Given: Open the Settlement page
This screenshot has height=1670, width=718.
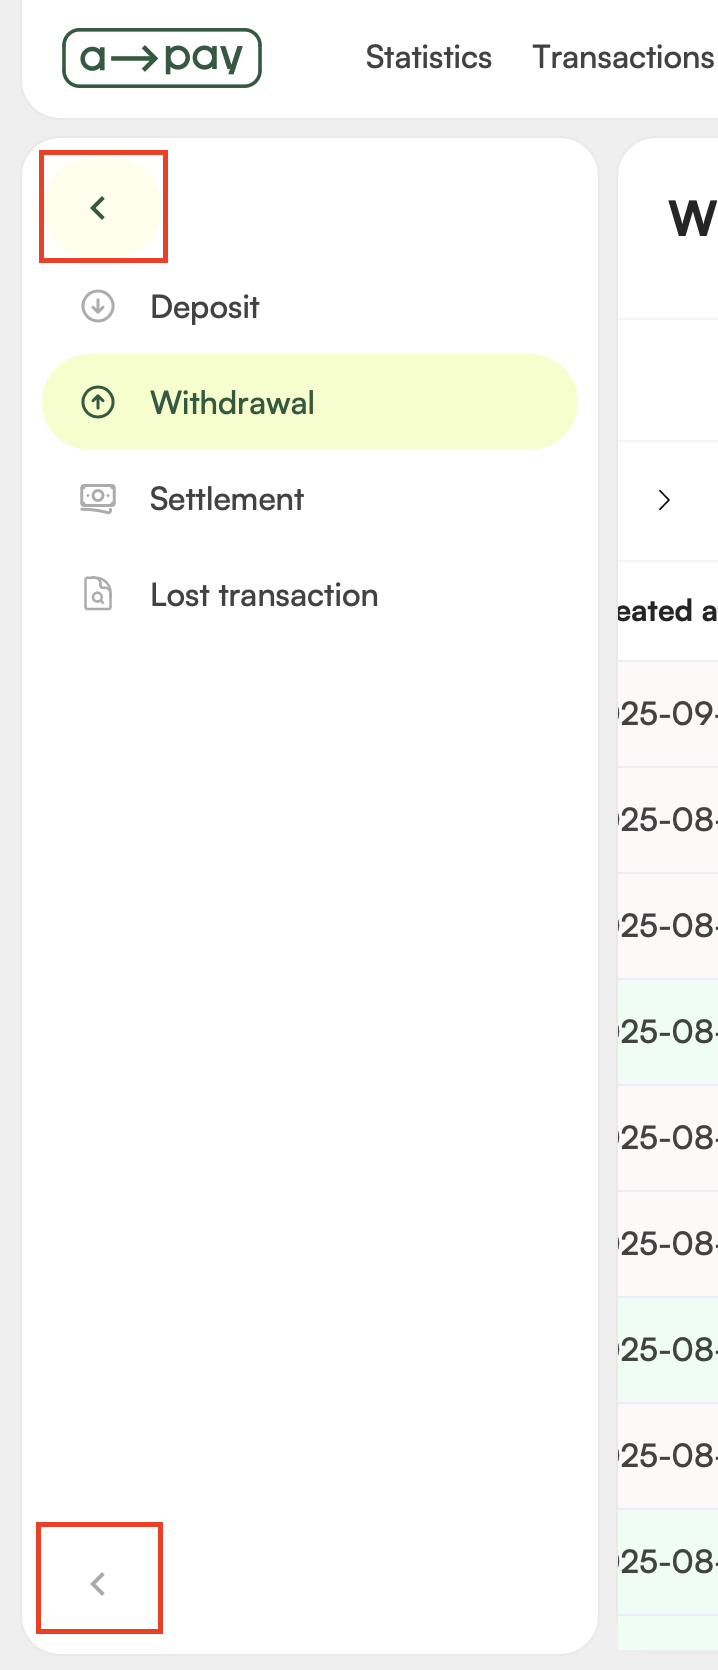Looking at the screenshot, I should (227, 499).
